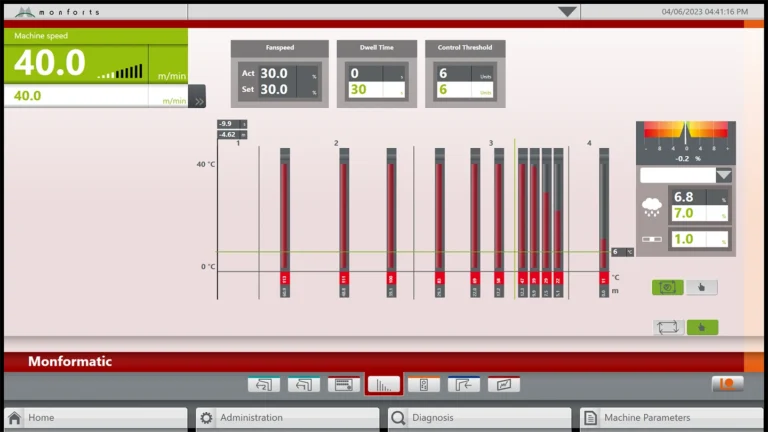Open the Diagnosis tab
The width and height of the screenshot is (768, 432).
click(479, 418)
